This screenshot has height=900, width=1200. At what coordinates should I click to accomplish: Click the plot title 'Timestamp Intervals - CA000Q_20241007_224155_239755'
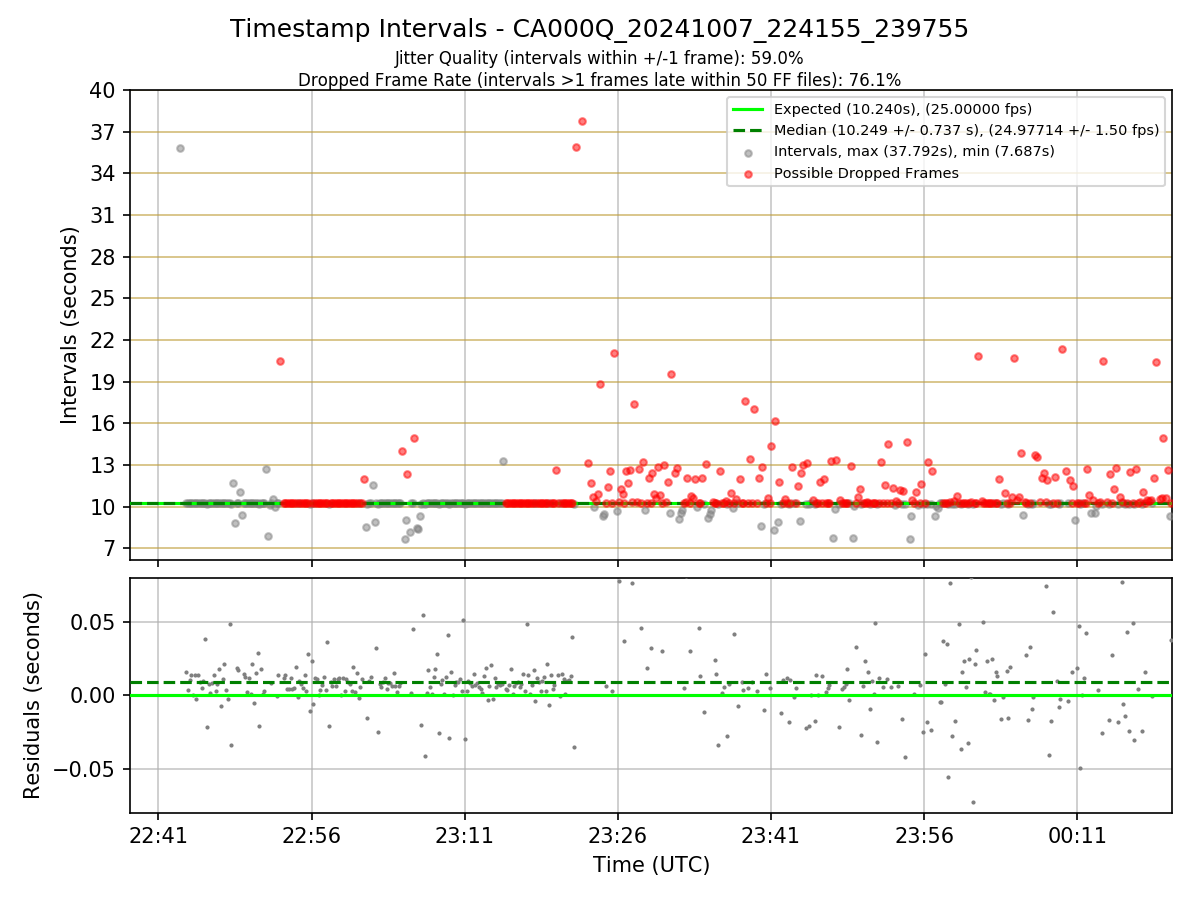point(599,29)
